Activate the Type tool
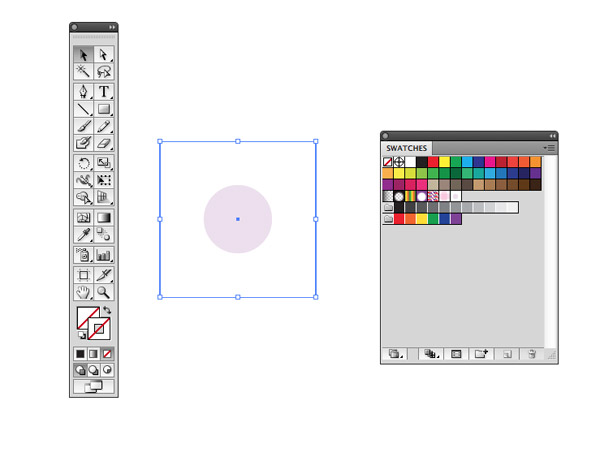The image size is (600, 457). [104, 91]
